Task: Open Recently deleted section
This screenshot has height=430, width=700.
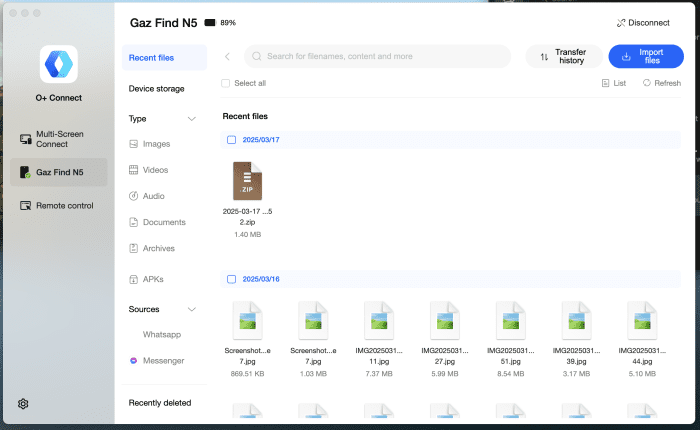Action: (x=160, y=403)
